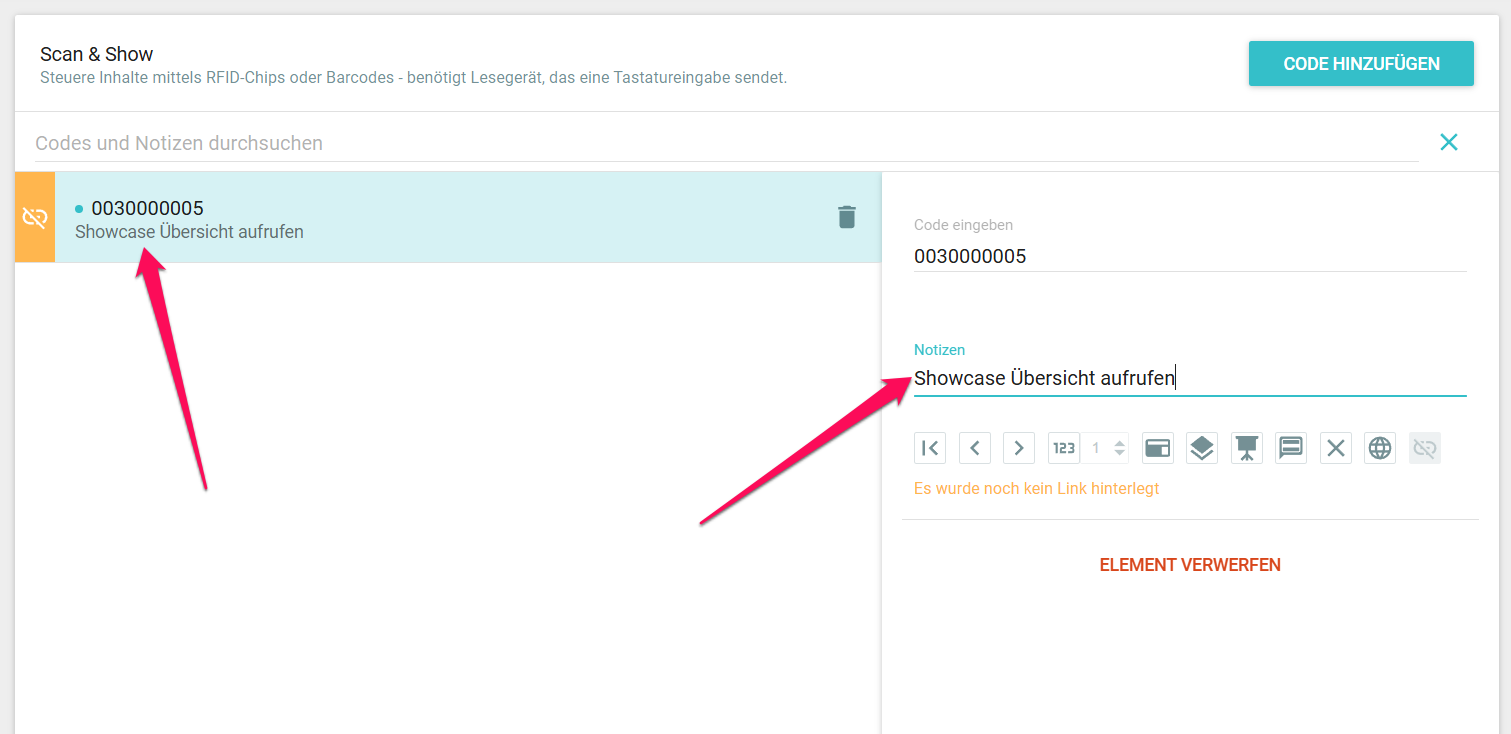
Task: Select the globe web link icon
Action: click(1380, 448)
